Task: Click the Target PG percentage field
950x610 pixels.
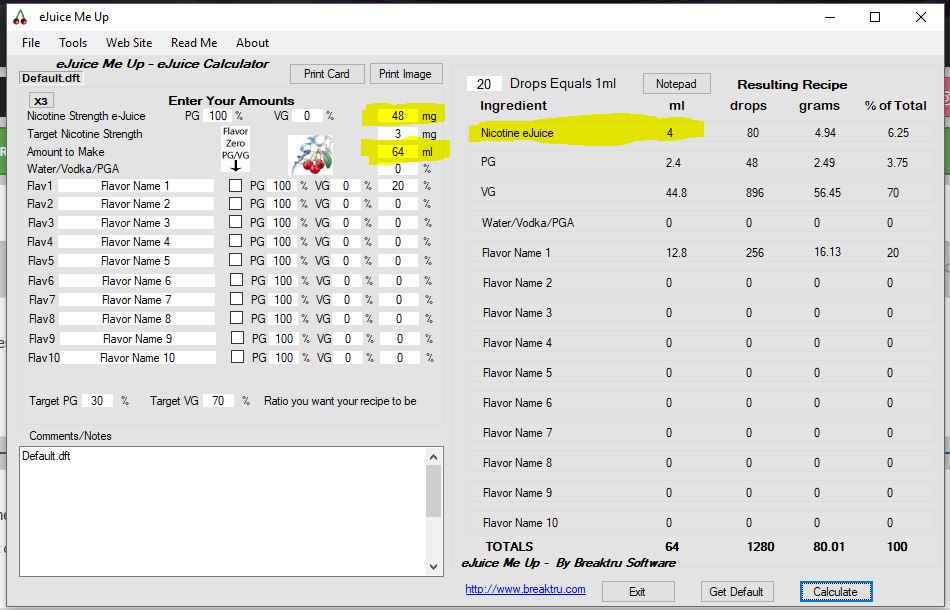Action: pos(97,401)
